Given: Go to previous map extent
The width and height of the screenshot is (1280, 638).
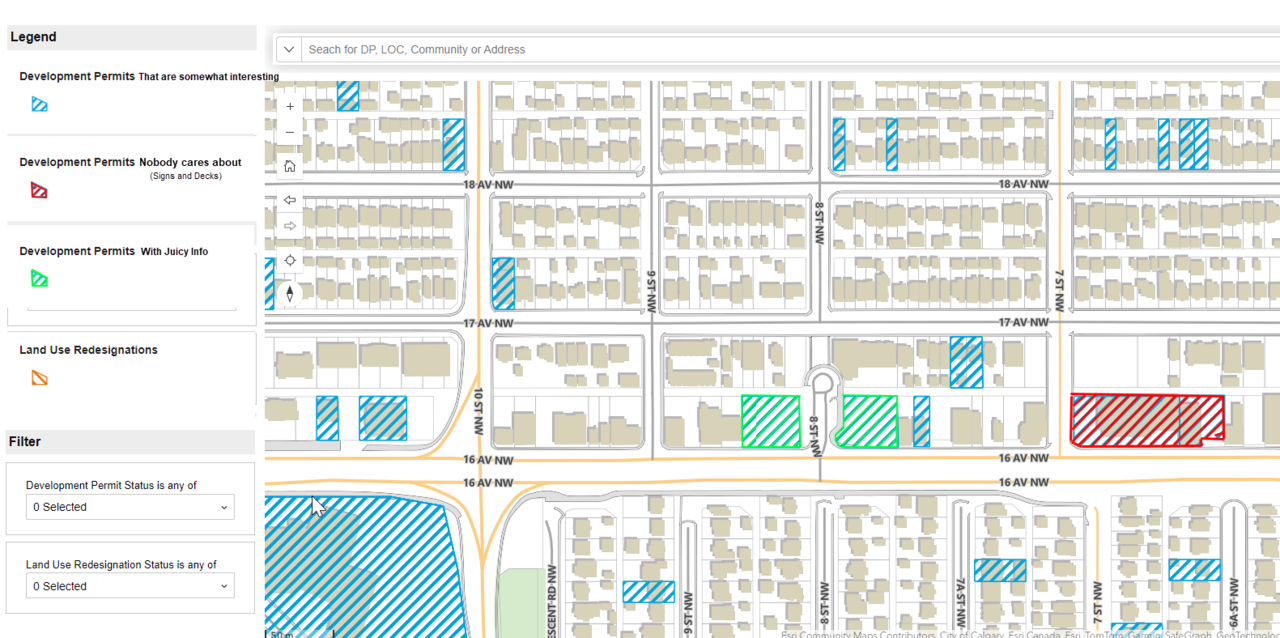Looking at the screenshot, I should (x=290, y=200).
